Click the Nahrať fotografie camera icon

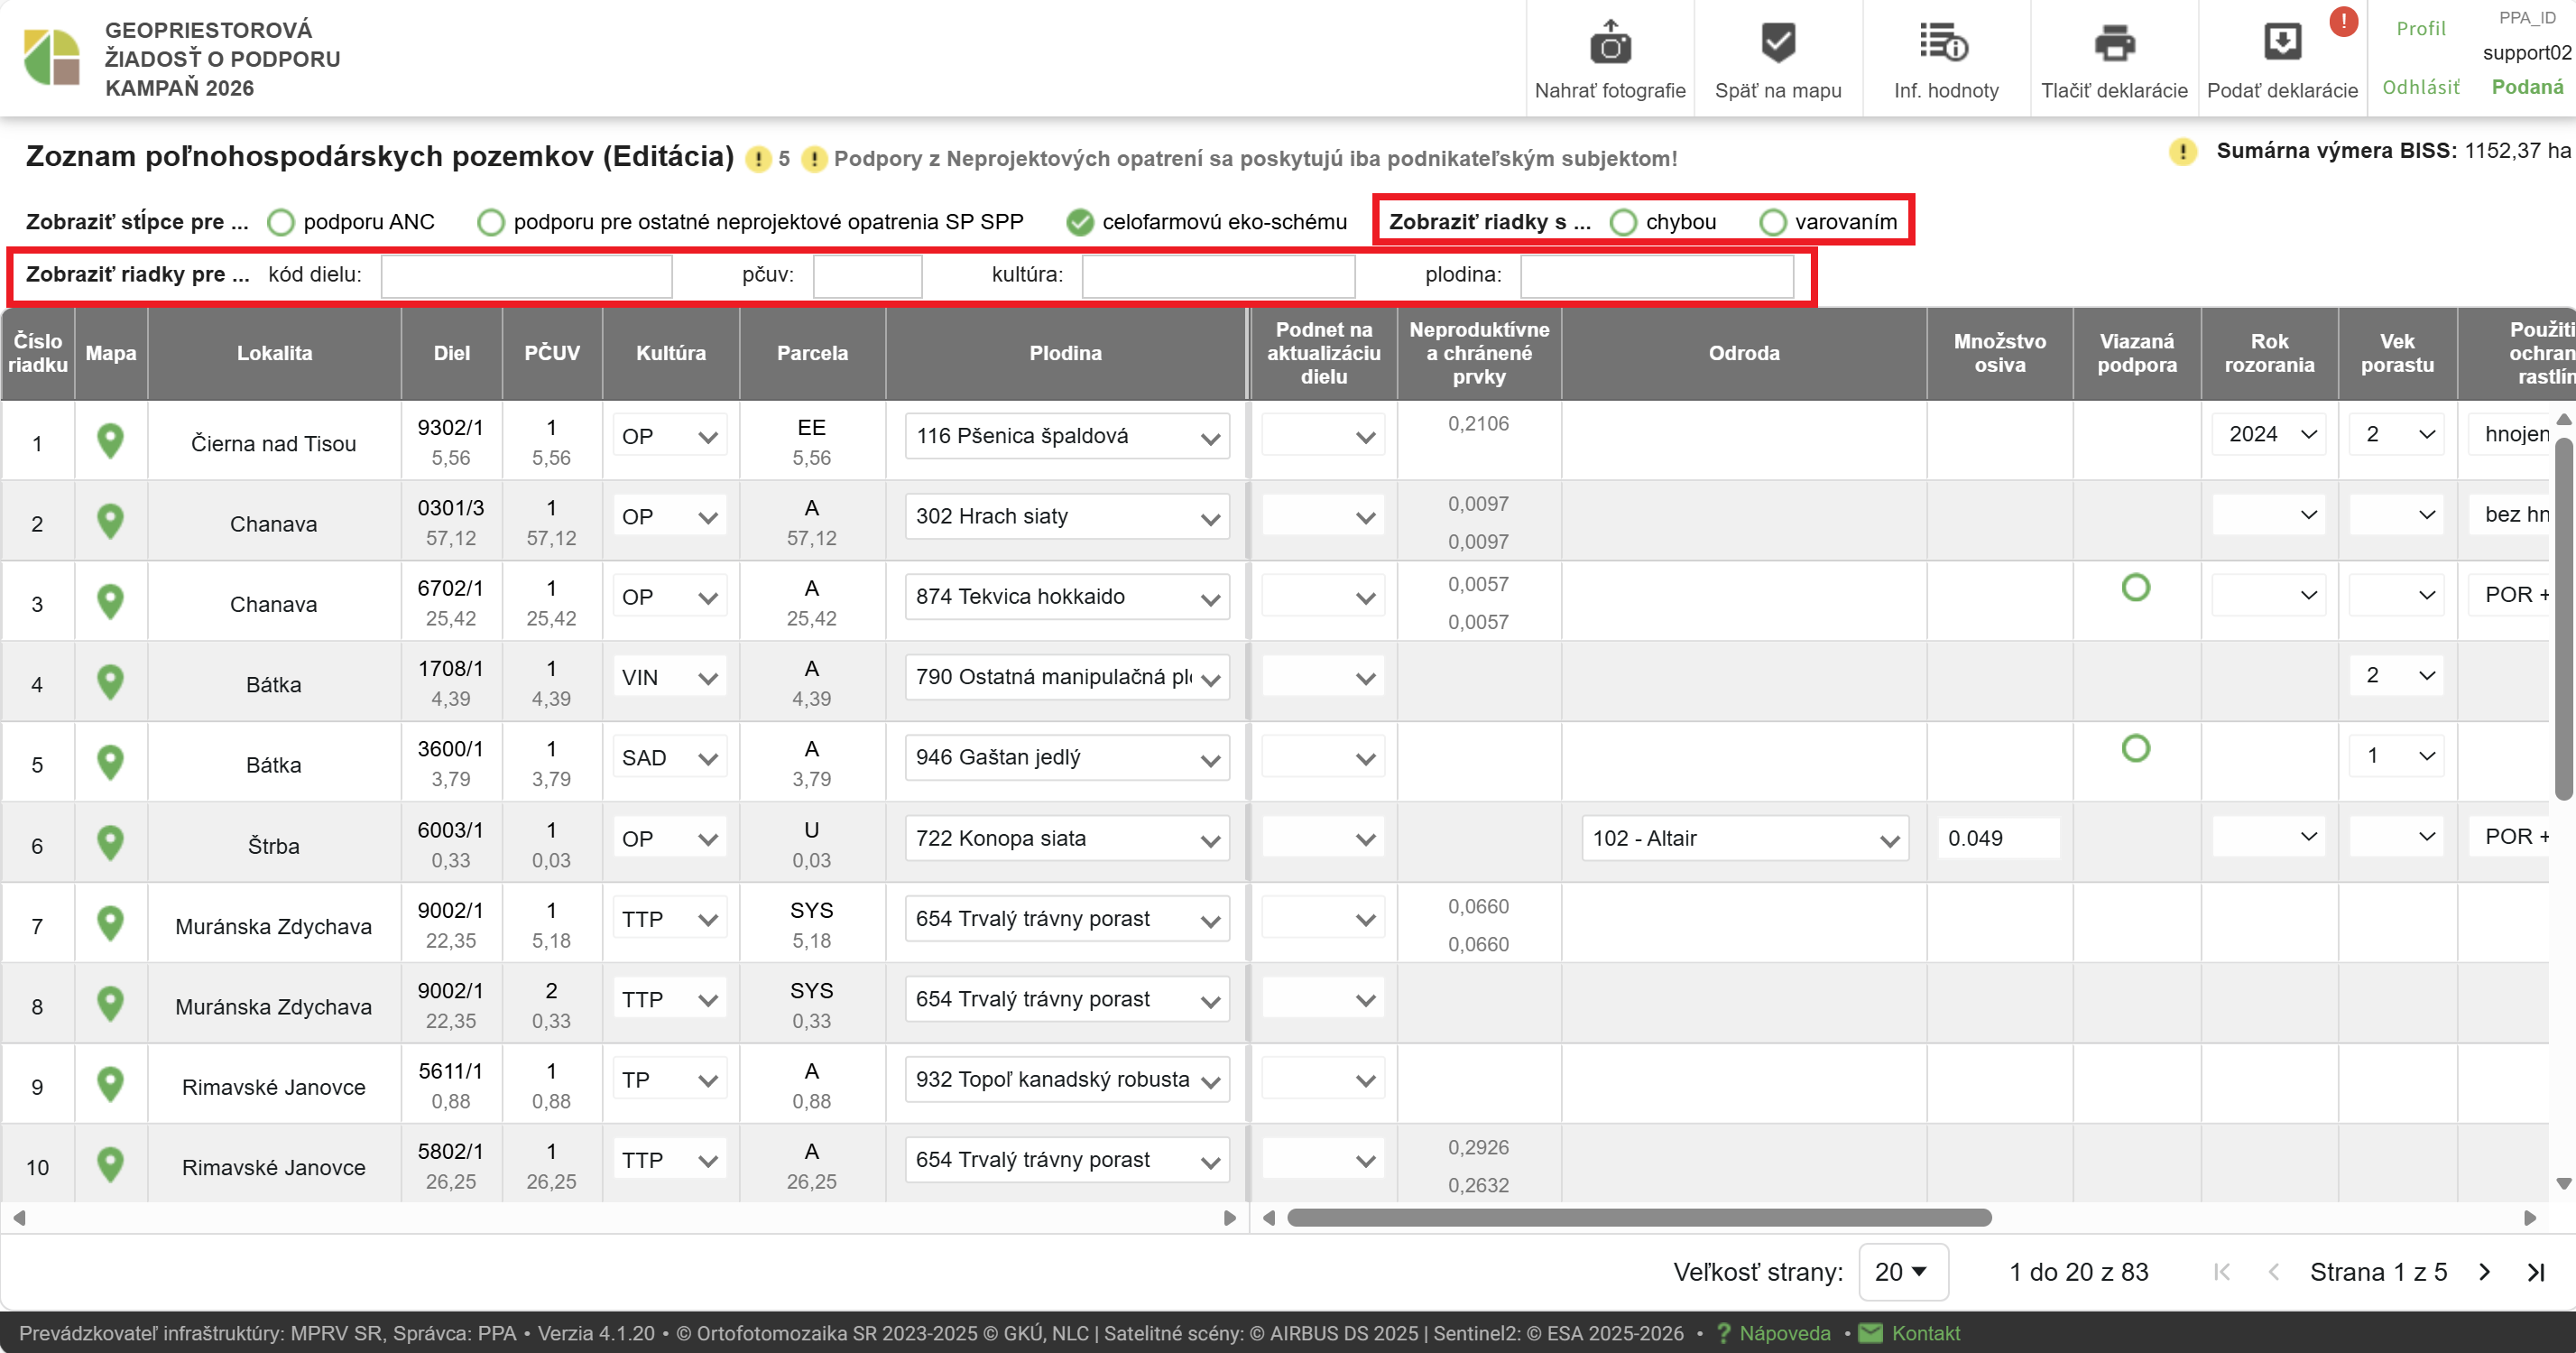coord(1609,44)
